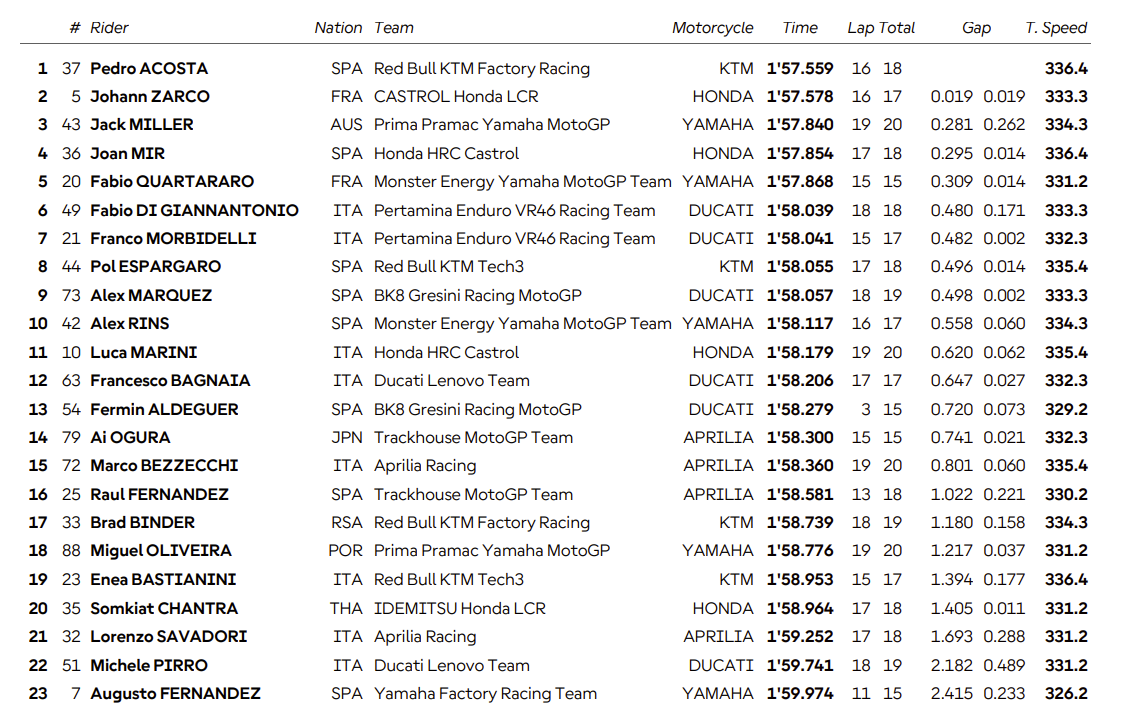Click Jack MILLER's team Prima Pramac Yamaha

click(491, 125)
